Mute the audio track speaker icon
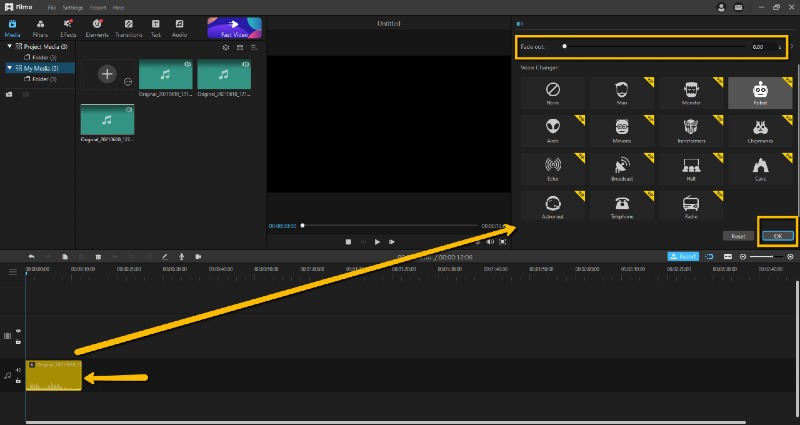800x425 pixels. coord(18,370)
